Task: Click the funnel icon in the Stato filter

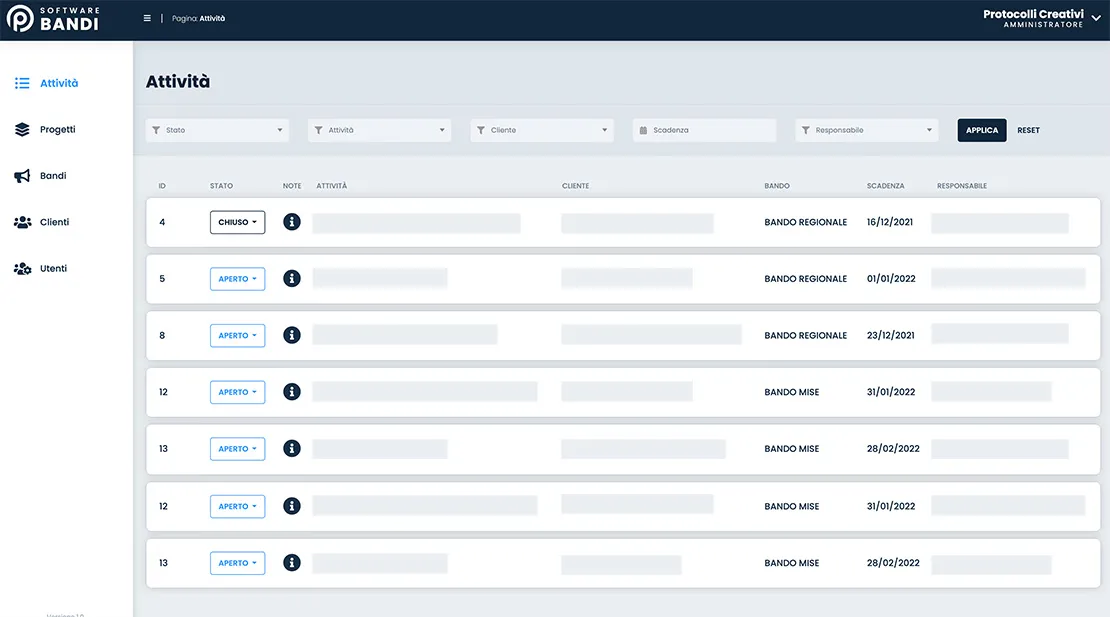Action: point(156,130)
